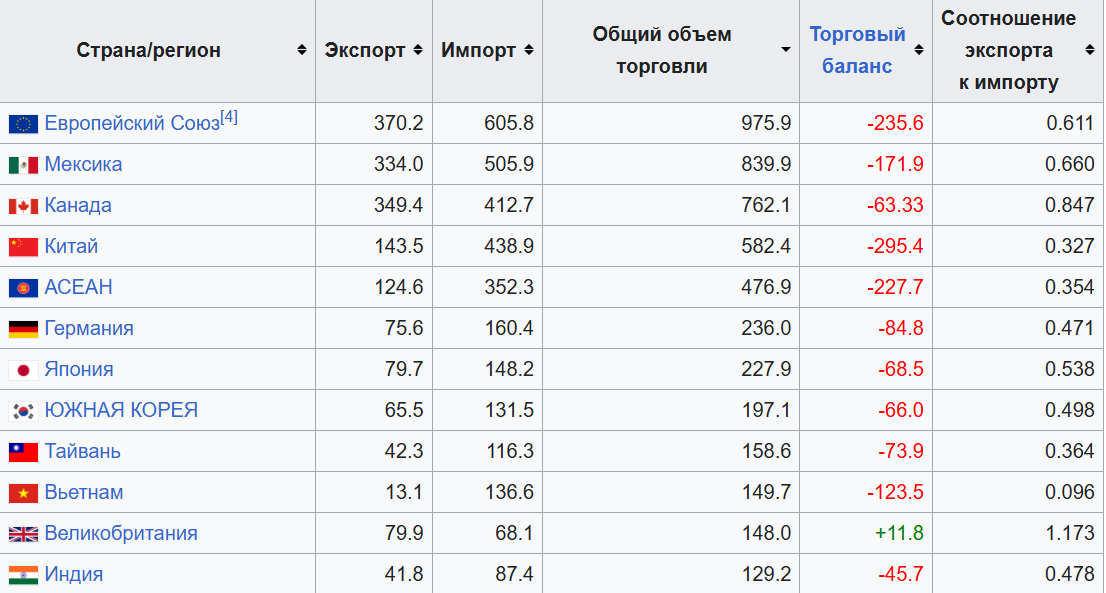Open footnote reference [4]
The height and width of the screenshot is (593, 1106).
tap(229, 118)
